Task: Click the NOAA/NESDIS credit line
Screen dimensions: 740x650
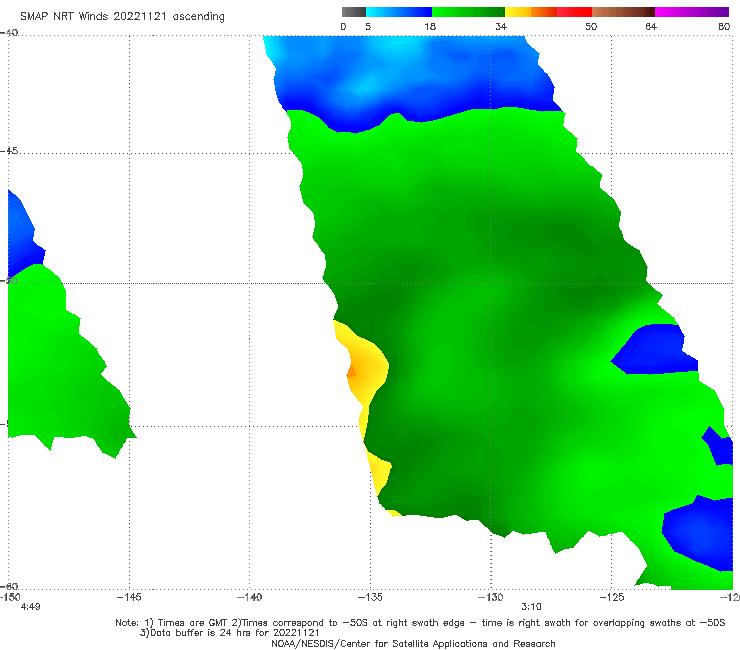Action: coord(413,643)
